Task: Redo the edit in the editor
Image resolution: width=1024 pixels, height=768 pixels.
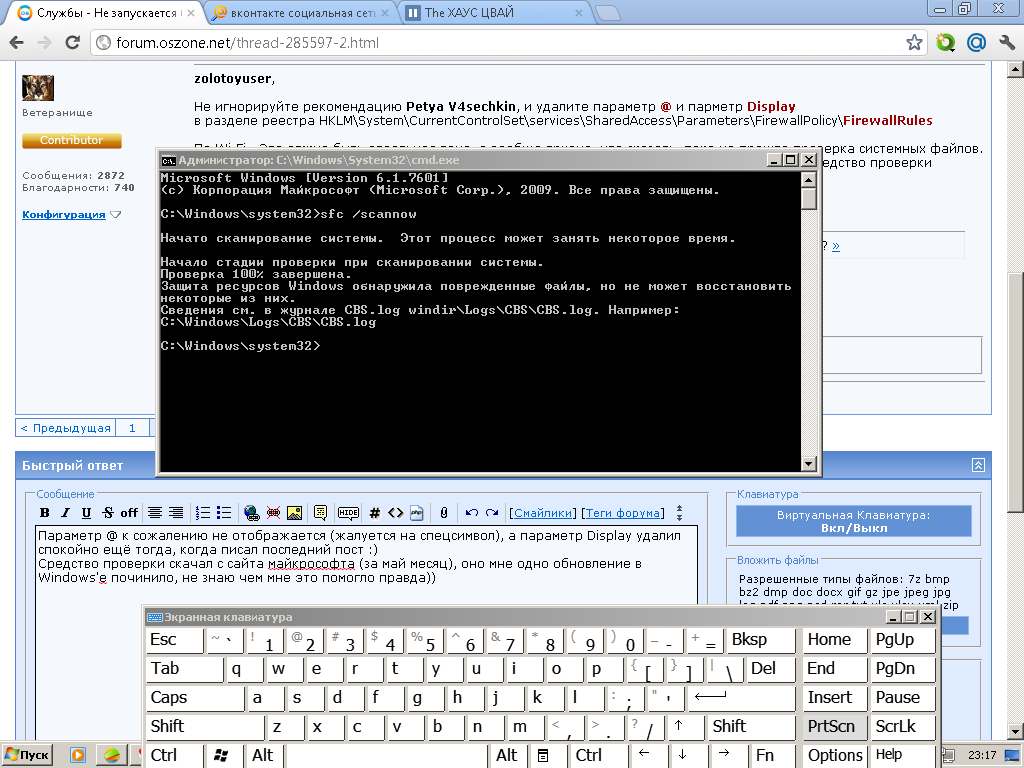Action: click(492, 513)
